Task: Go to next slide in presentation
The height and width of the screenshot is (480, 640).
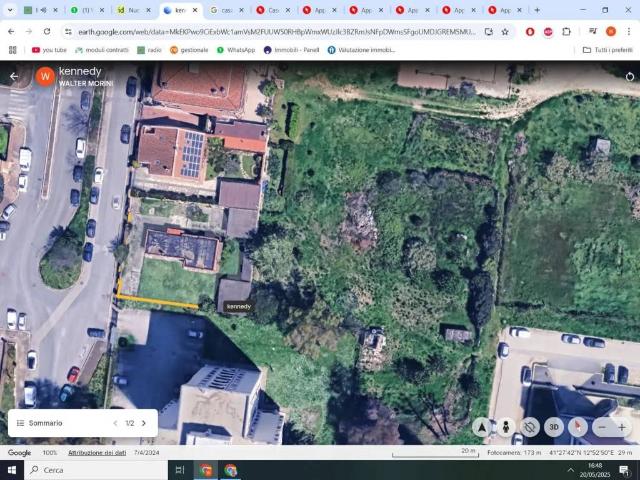Action: coord(144,423)
